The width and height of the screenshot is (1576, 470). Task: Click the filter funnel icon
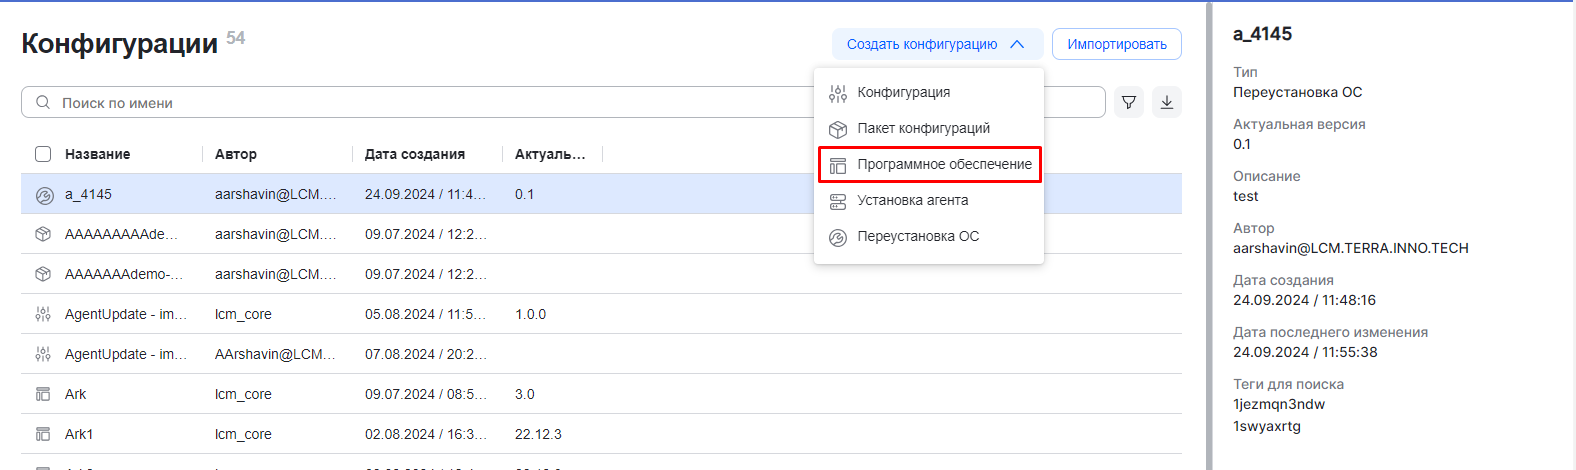(x=1129, y=102)
